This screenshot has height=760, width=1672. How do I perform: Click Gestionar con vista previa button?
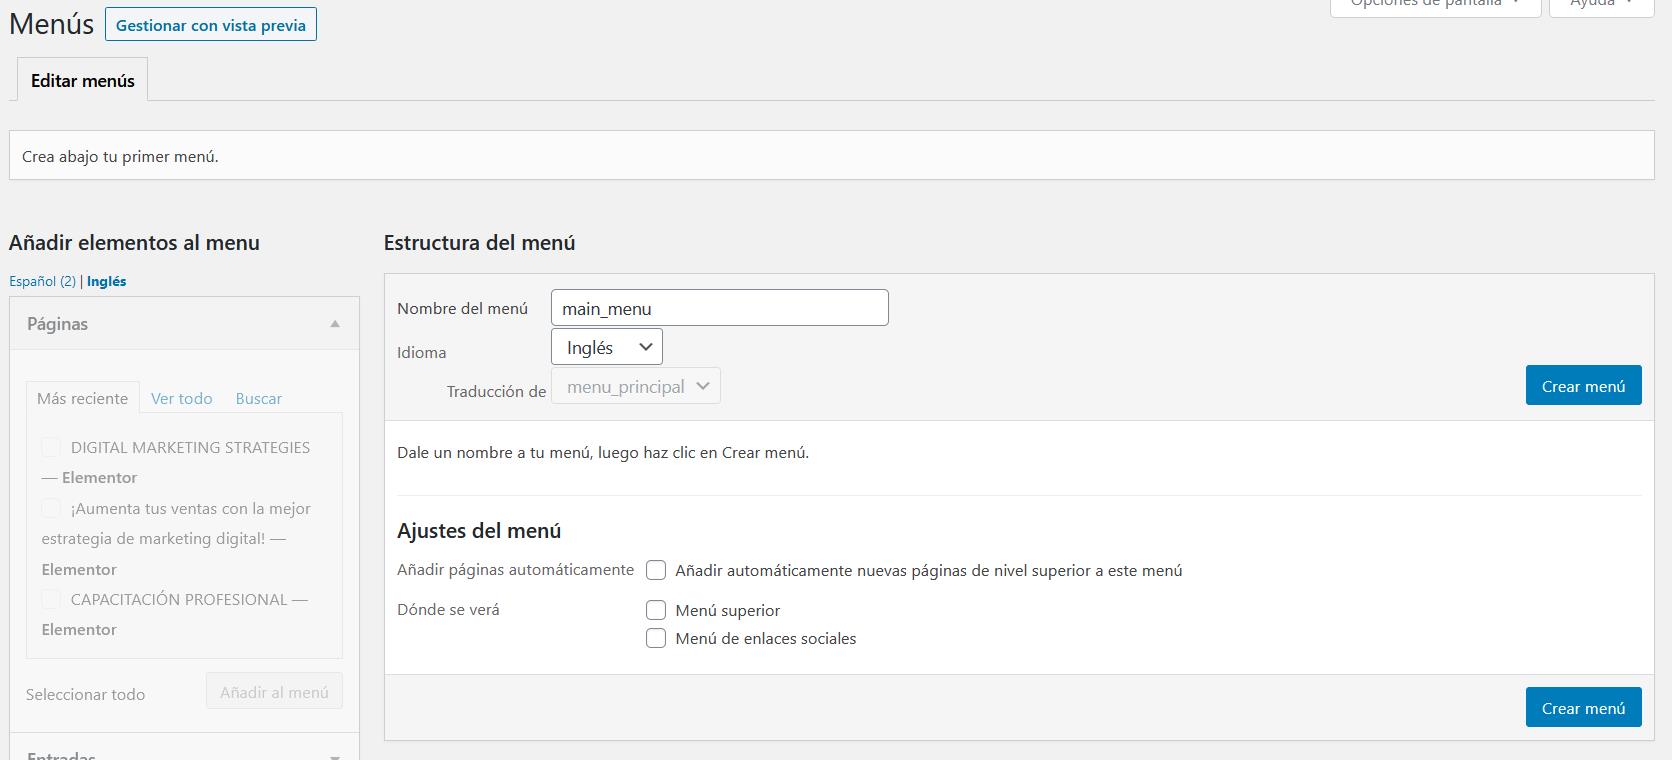(210, 25)
